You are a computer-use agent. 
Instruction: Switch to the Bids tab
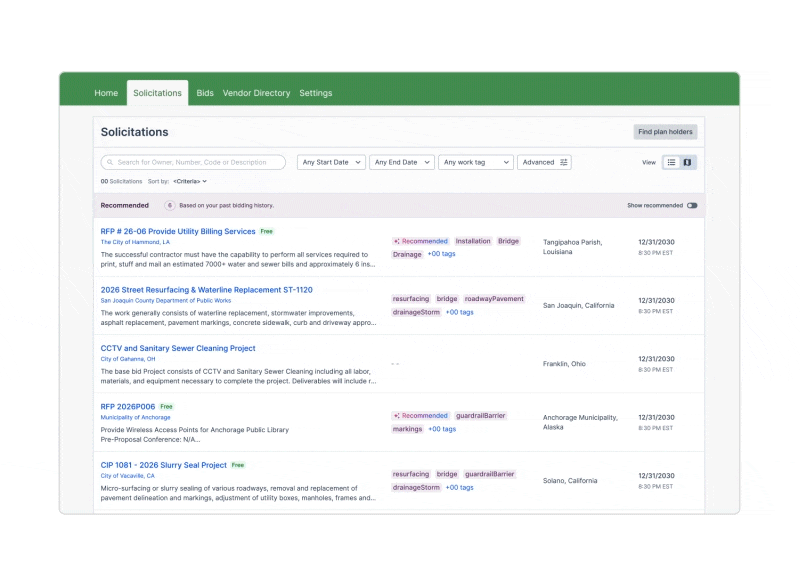205,93
